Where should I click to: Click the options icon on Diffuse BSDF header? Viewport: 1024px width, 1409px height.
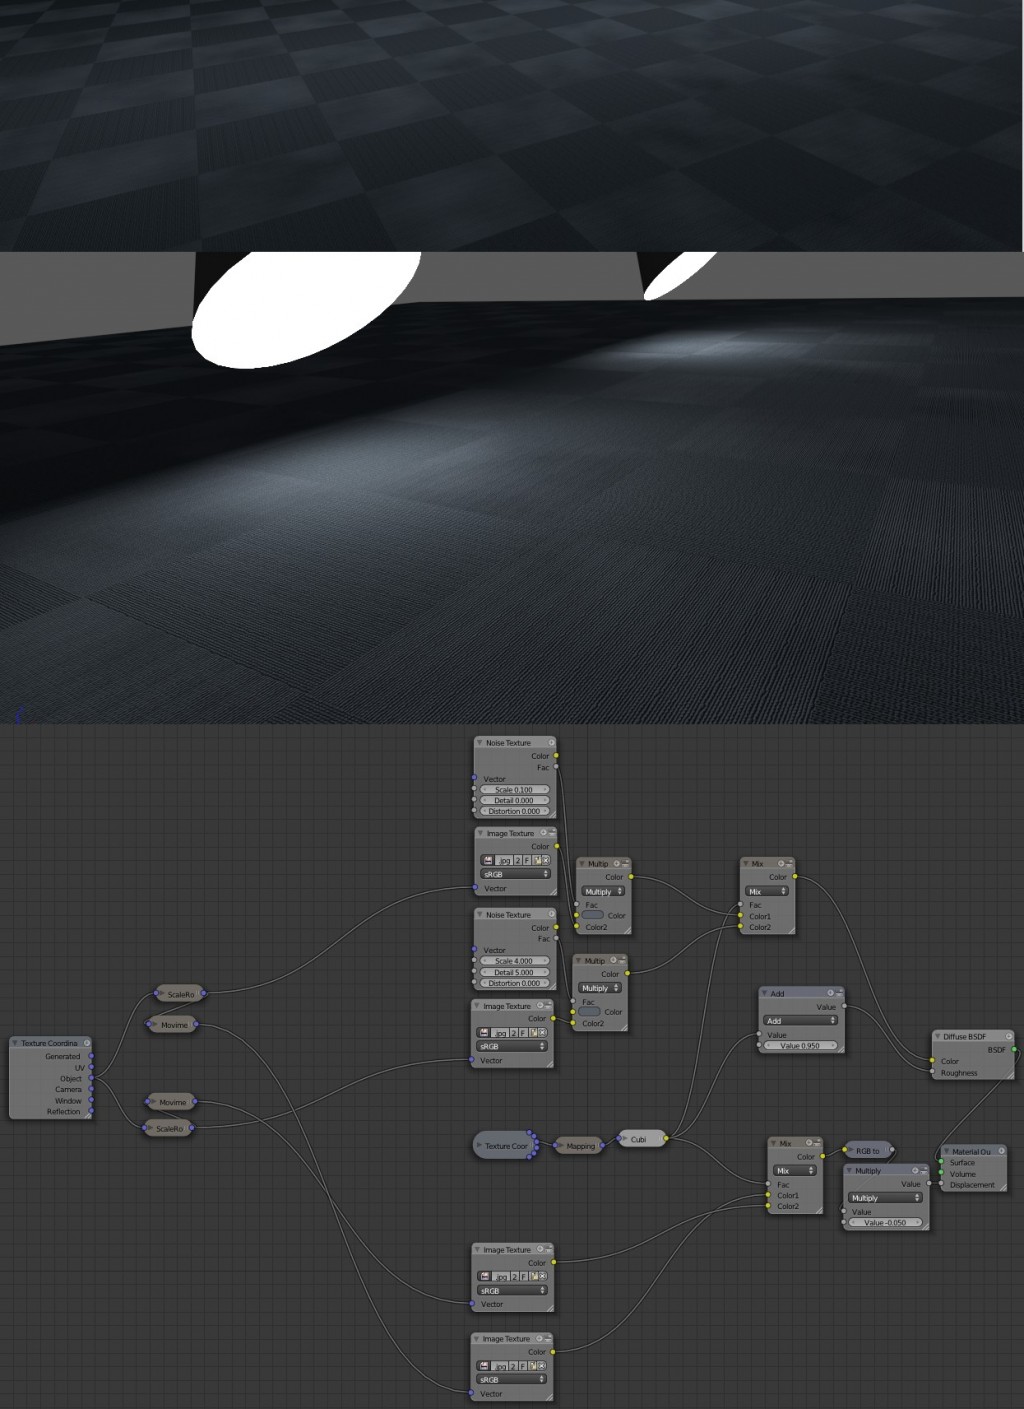coord(1009,1036)
